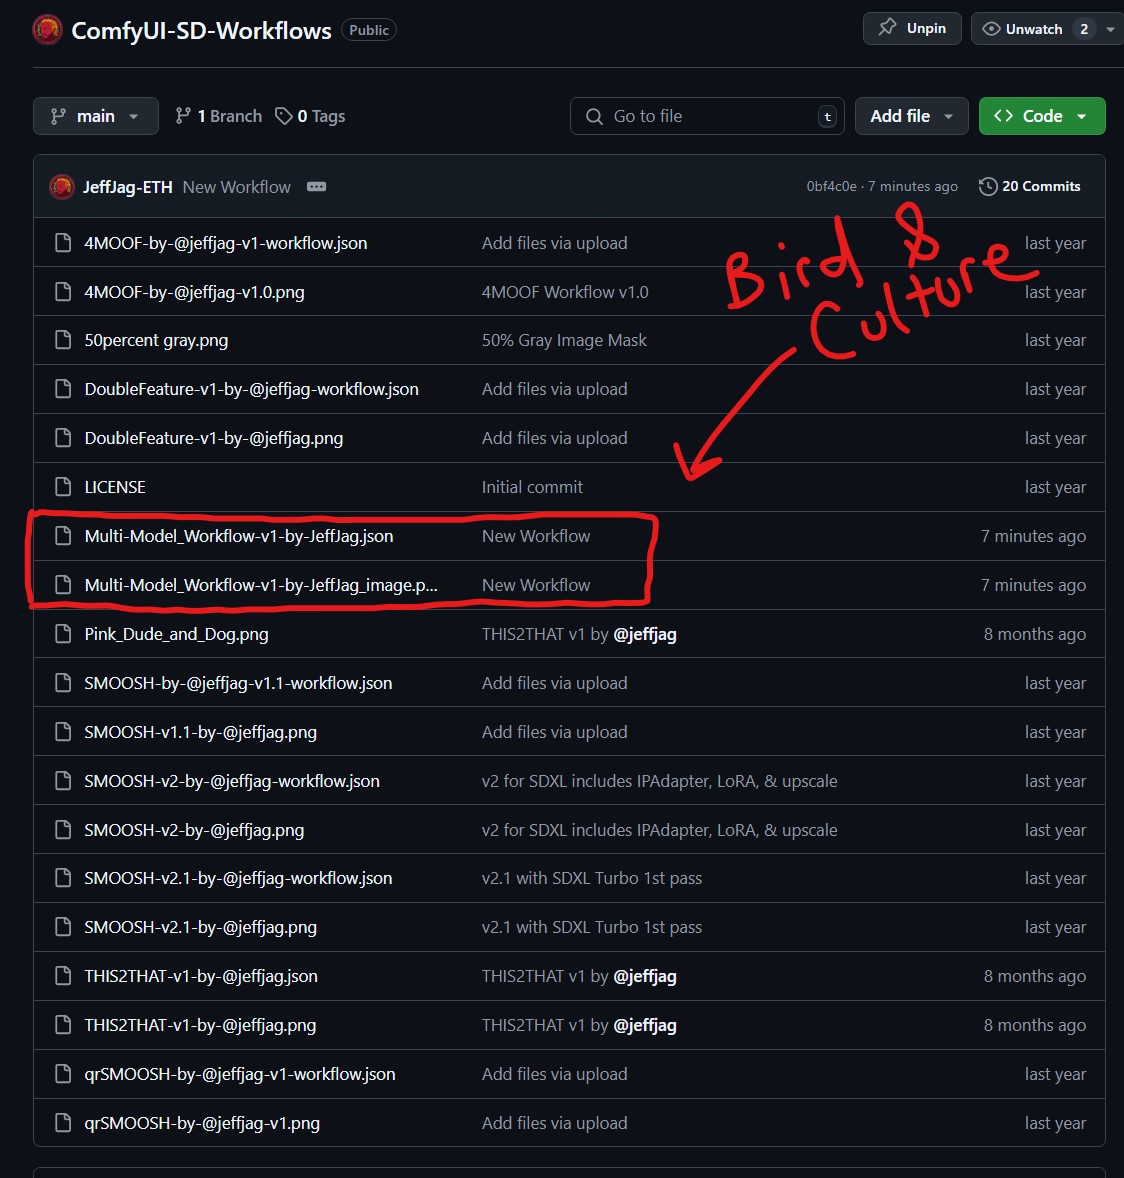This screenshot has width=1124, height=1178.
Task: Click the repository owner avatar beside ComfyUI-SD-Workflows
Action: pos(47,30)
